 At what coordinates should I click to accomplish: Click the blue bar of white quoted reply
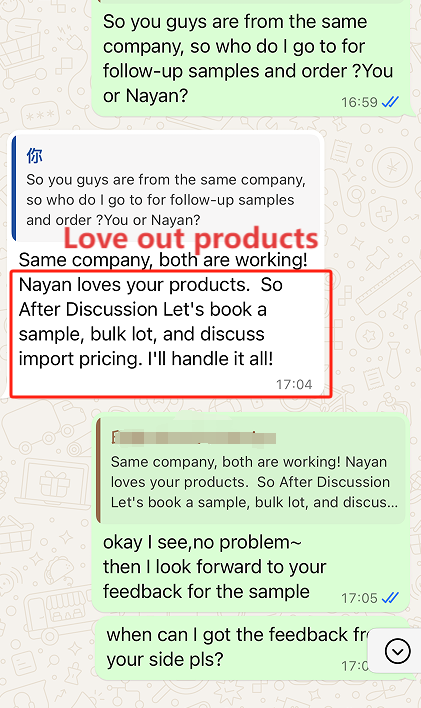[14, 187]
